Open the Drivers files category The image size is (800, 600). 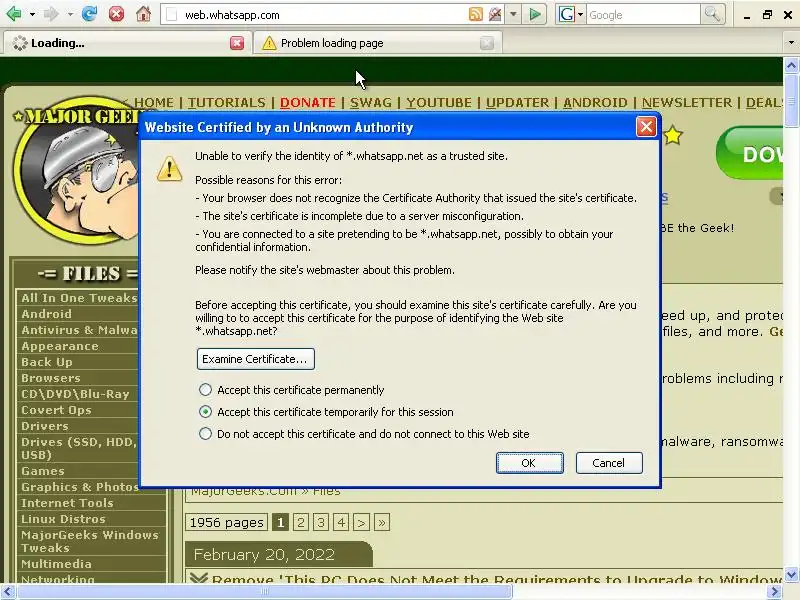point(44,426)
